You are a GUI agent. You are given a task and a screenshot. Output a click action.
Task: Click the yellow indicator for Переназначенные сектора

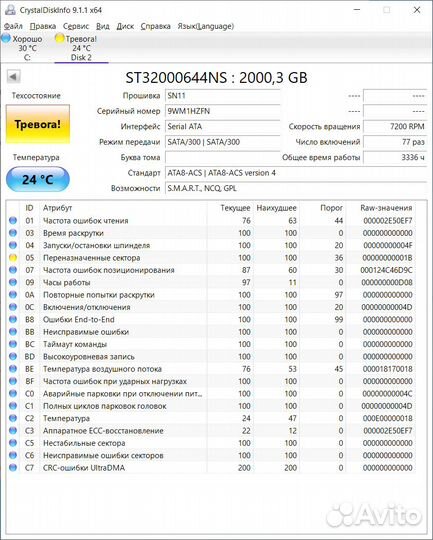(x=13, y=258)
